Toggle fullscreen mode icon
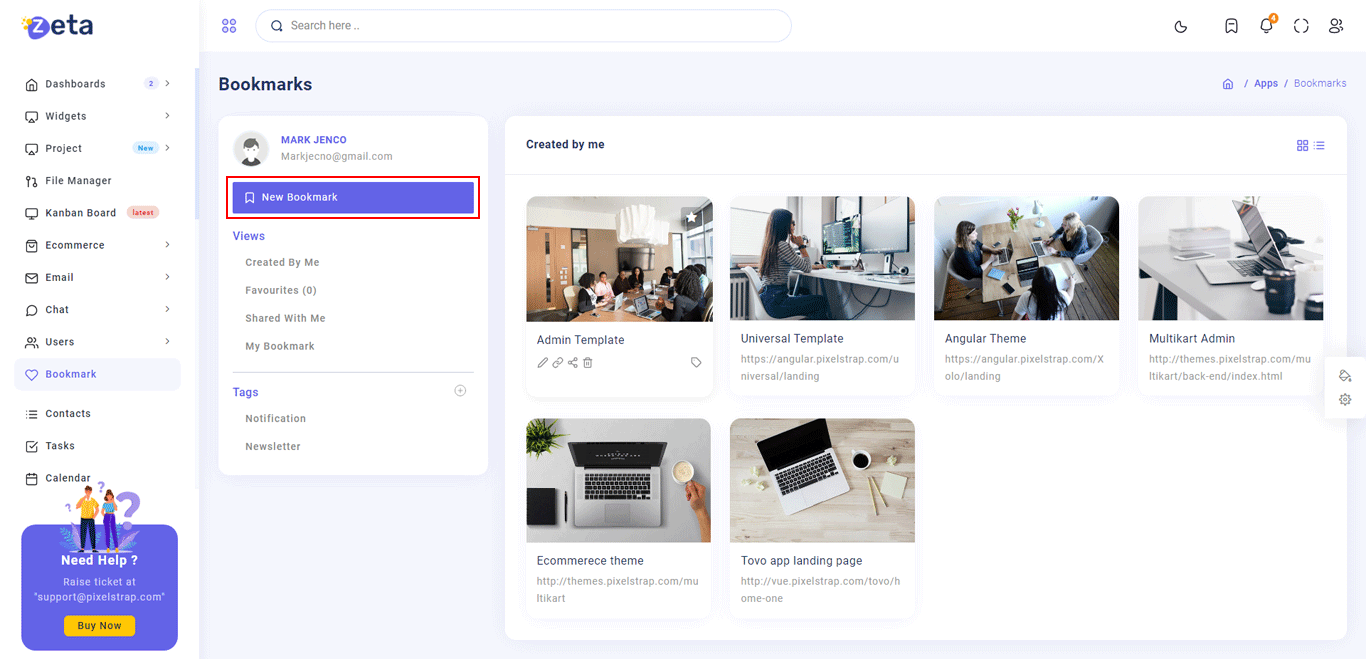 [1301, 26]
